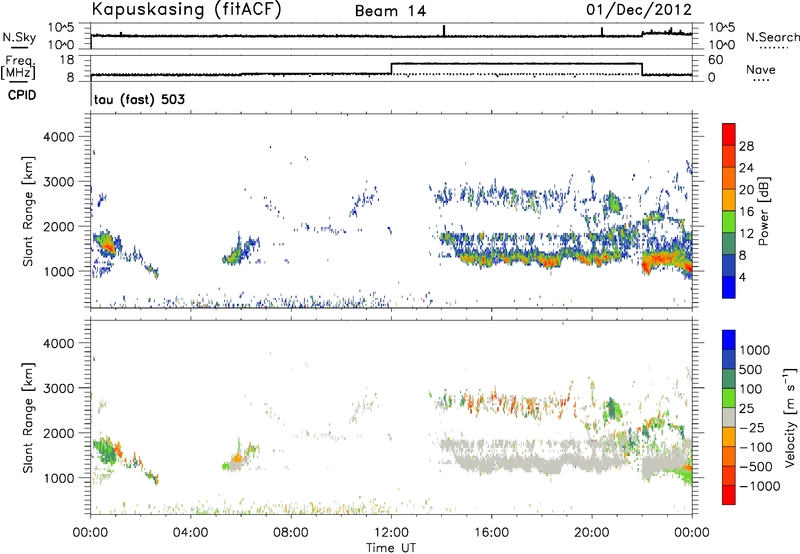Select the tau (fast) 503 text
The height and width of the screenshot is (554, 800).
coord(139,99)
